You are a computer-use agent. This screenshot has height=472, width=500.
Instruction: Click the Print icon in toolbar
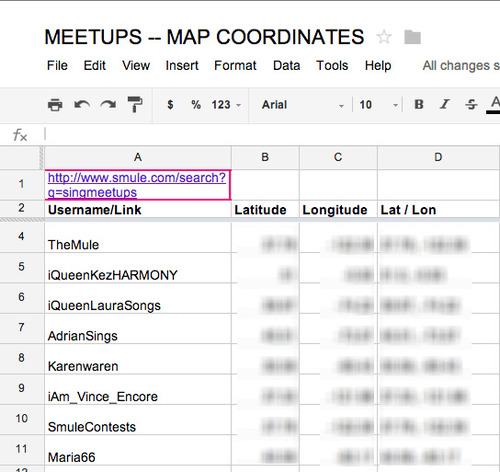tap(55, 105)
